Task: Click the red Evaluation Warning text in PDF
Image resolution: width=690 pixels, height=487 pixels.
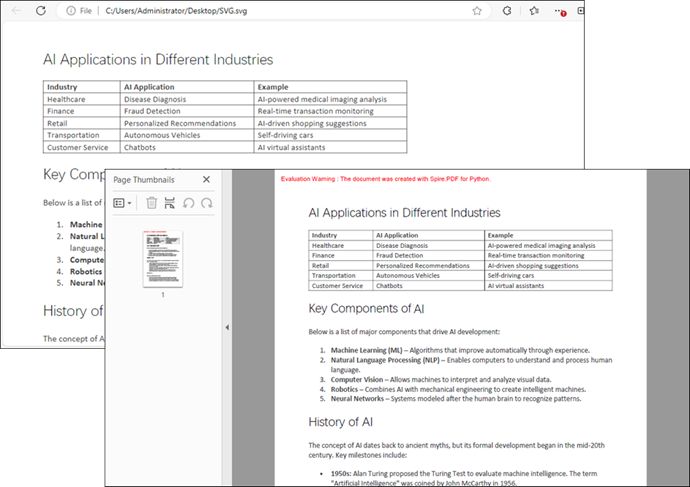Action: click(385, 179)
